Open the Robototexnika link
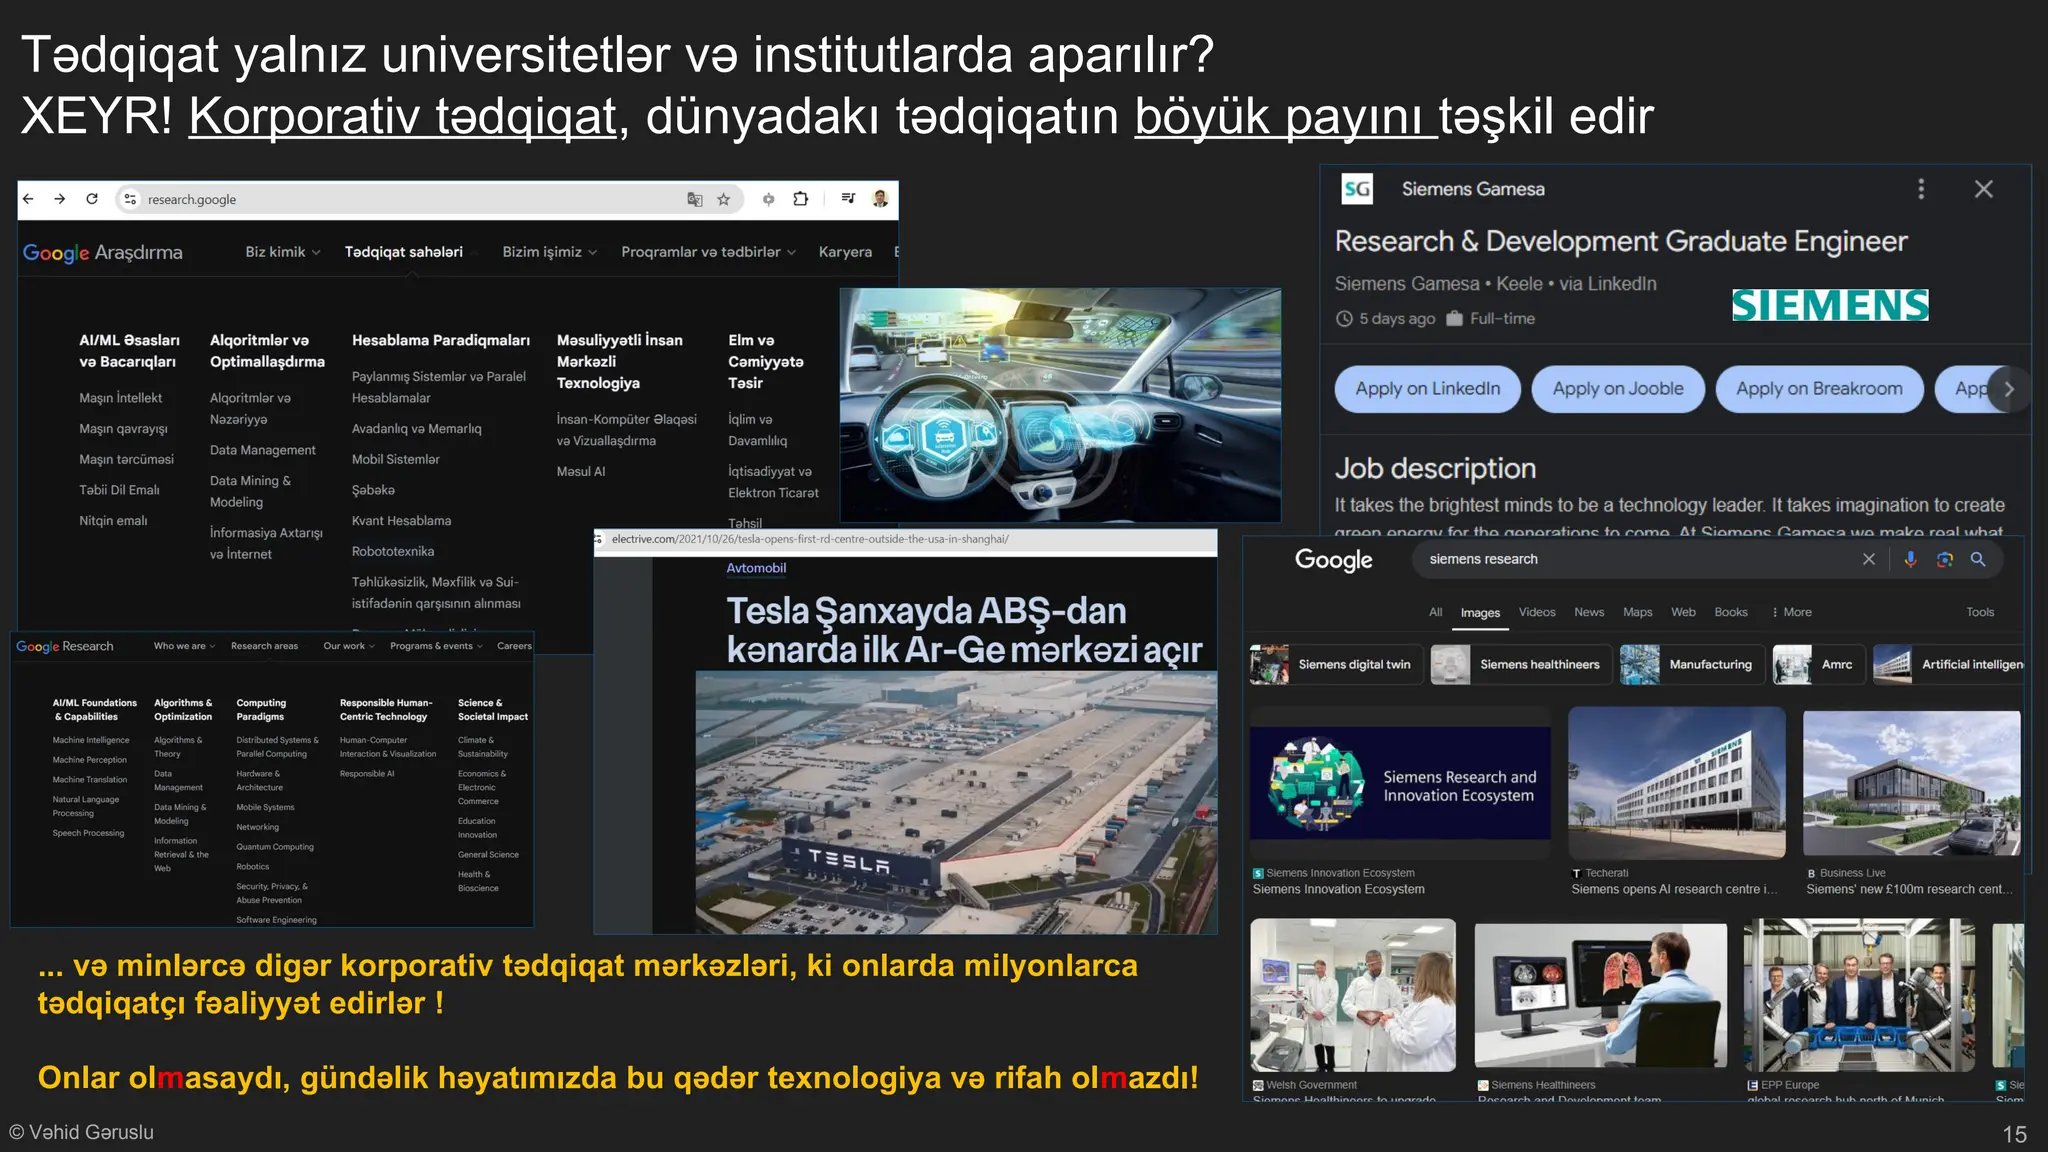The height and width of the screenshot is (1152, 2048). click(393, 552)
